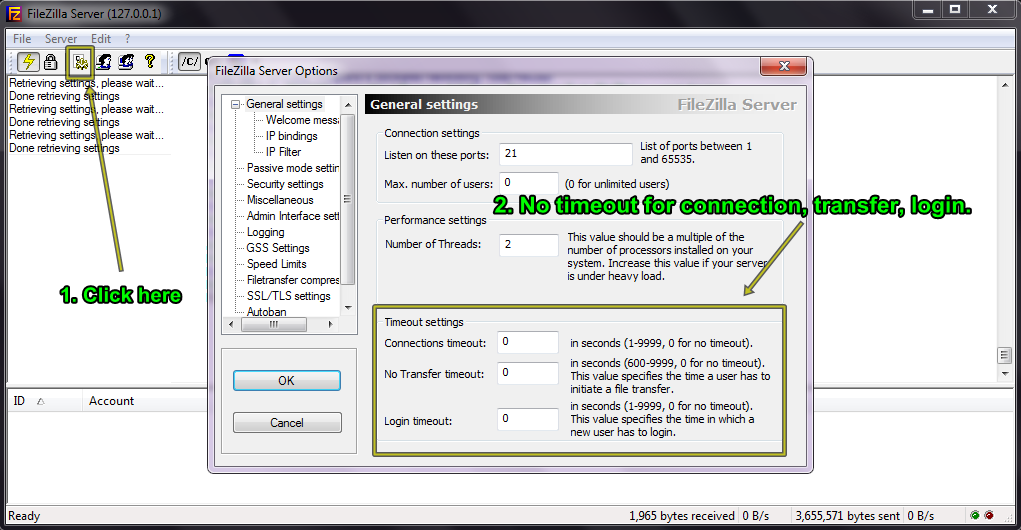Click the lock server padlock icon

pyautogui.click(x=50, y=62)
